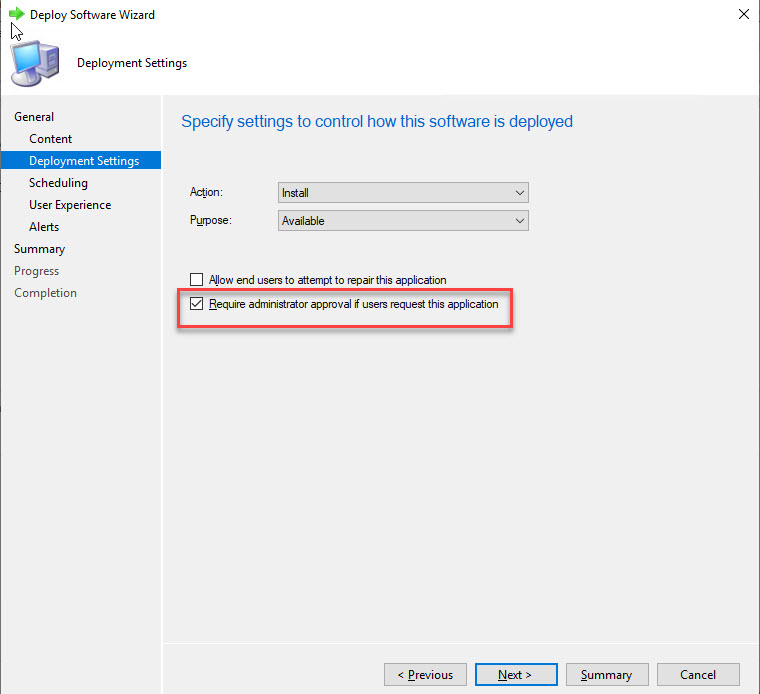Click the Progress step in sidebar

[x=36, y=271]
